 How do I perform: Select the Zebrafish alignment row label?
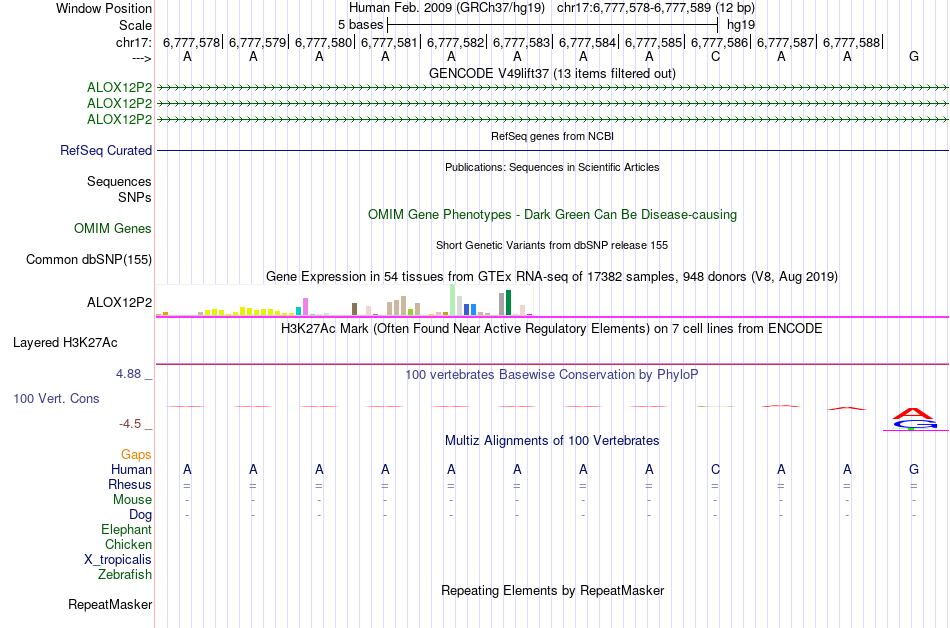tap(125, 574)
